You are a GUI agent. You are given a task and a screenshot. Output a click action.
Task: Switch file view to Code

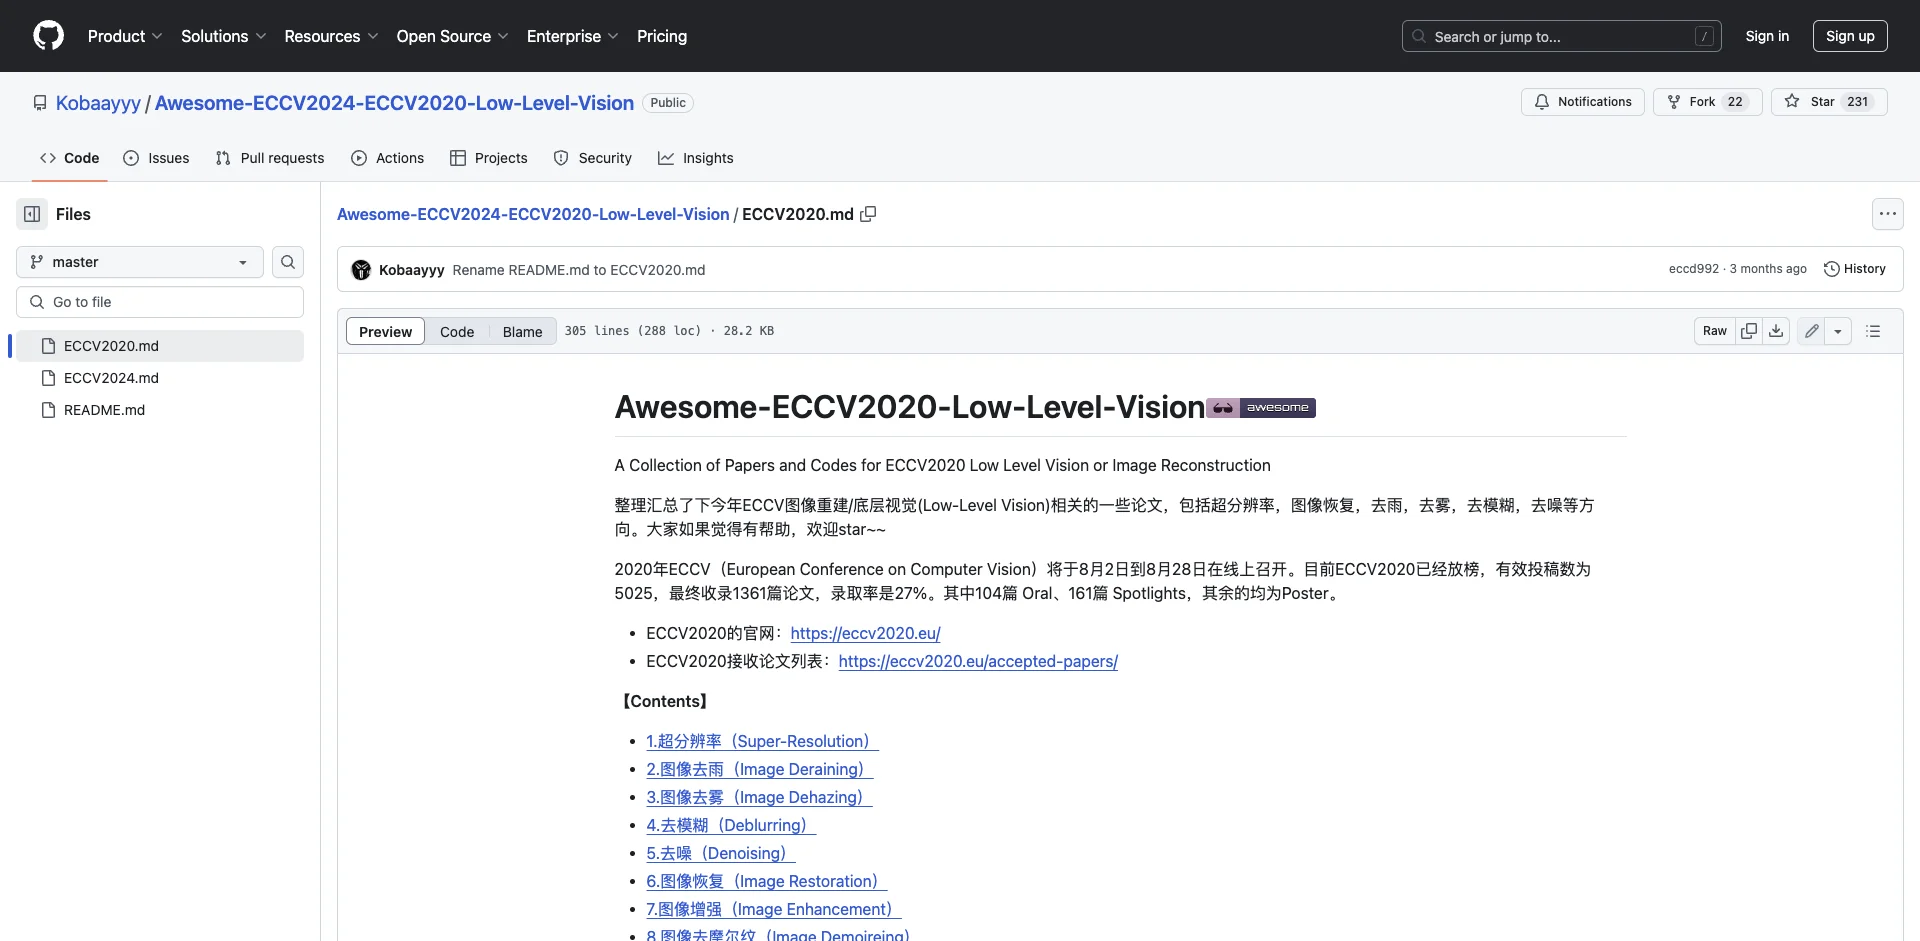(x=457, y=331)
